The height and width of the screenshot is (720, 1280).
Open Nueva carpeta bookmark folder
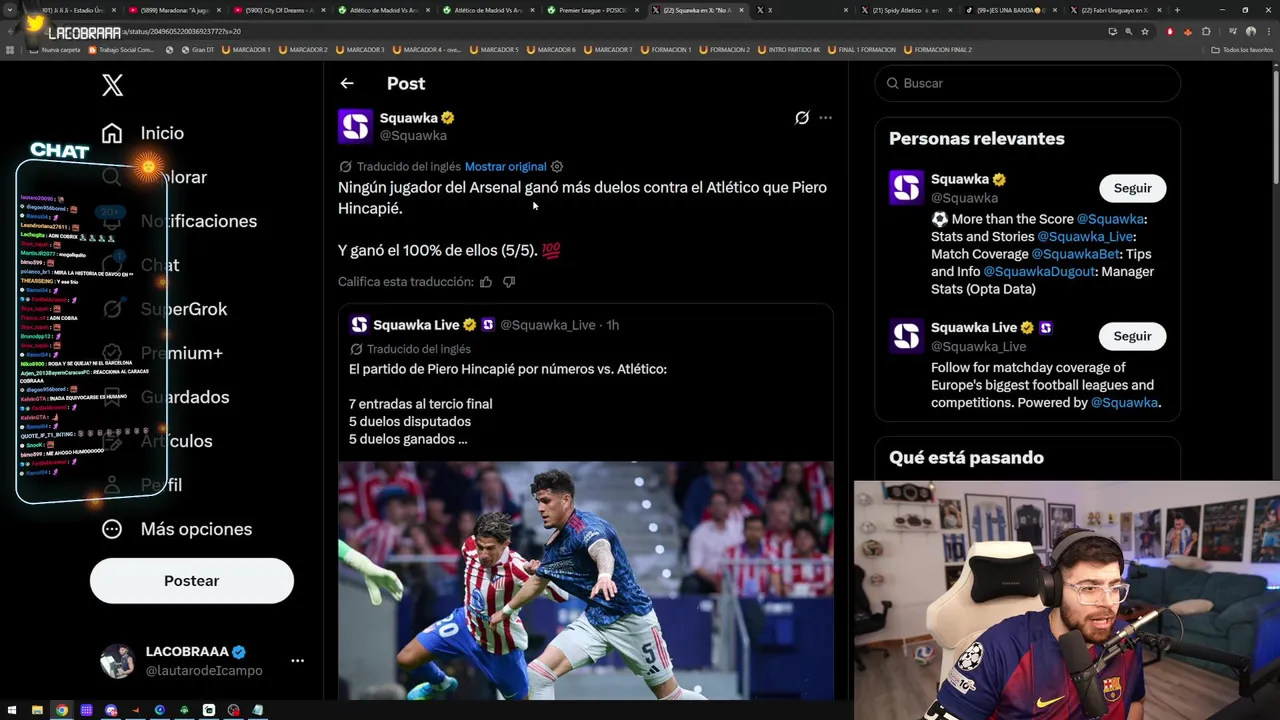(x=56, y=50)
